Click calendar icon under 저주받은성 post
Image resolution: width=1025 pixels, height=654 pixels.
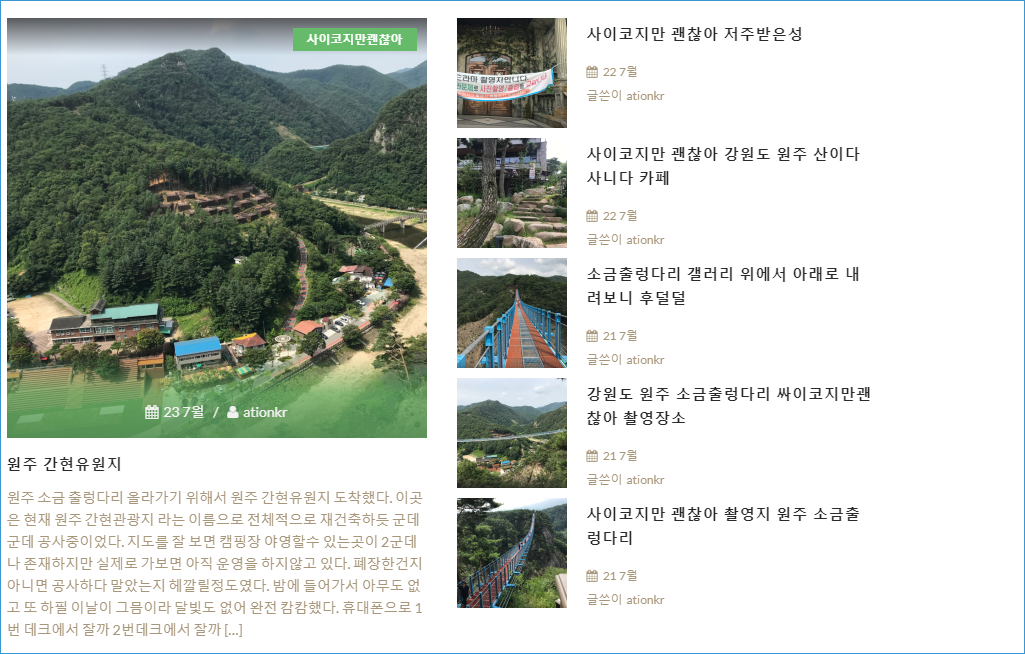tap(592, 72)
